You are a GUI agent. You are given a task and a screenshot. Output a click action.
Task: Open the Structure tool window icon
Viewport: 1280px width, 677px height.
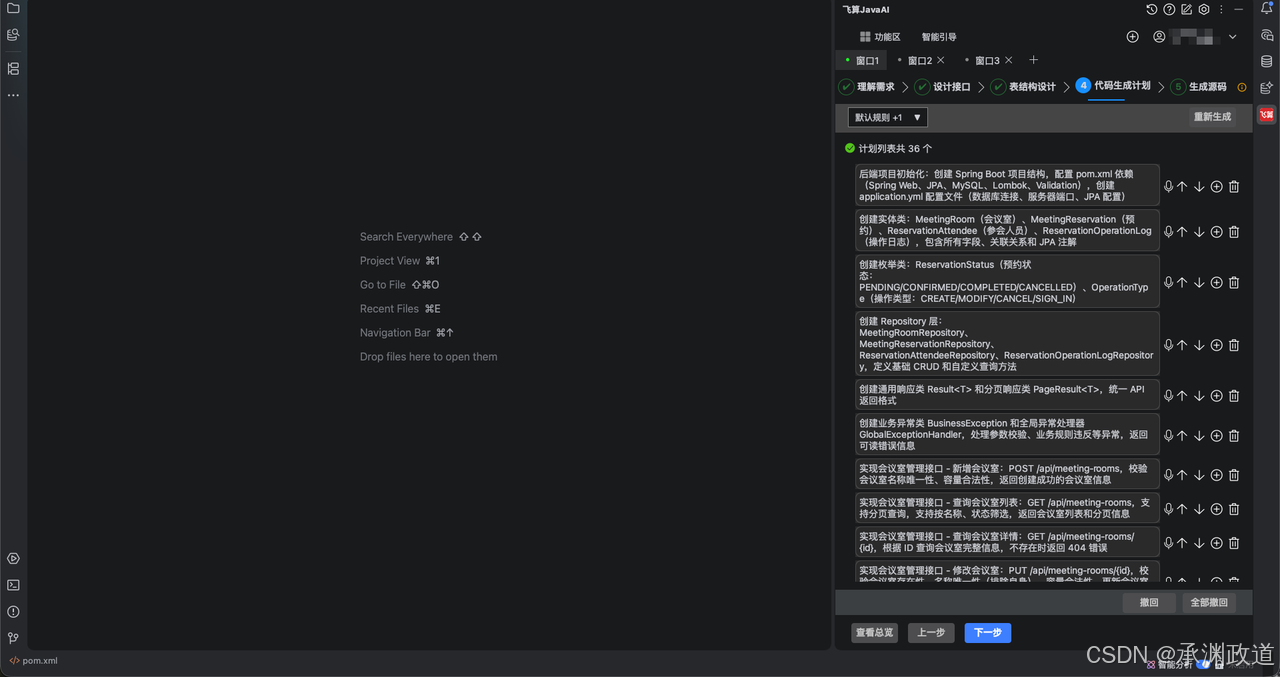pyautogui.click(x=13, y=68)
